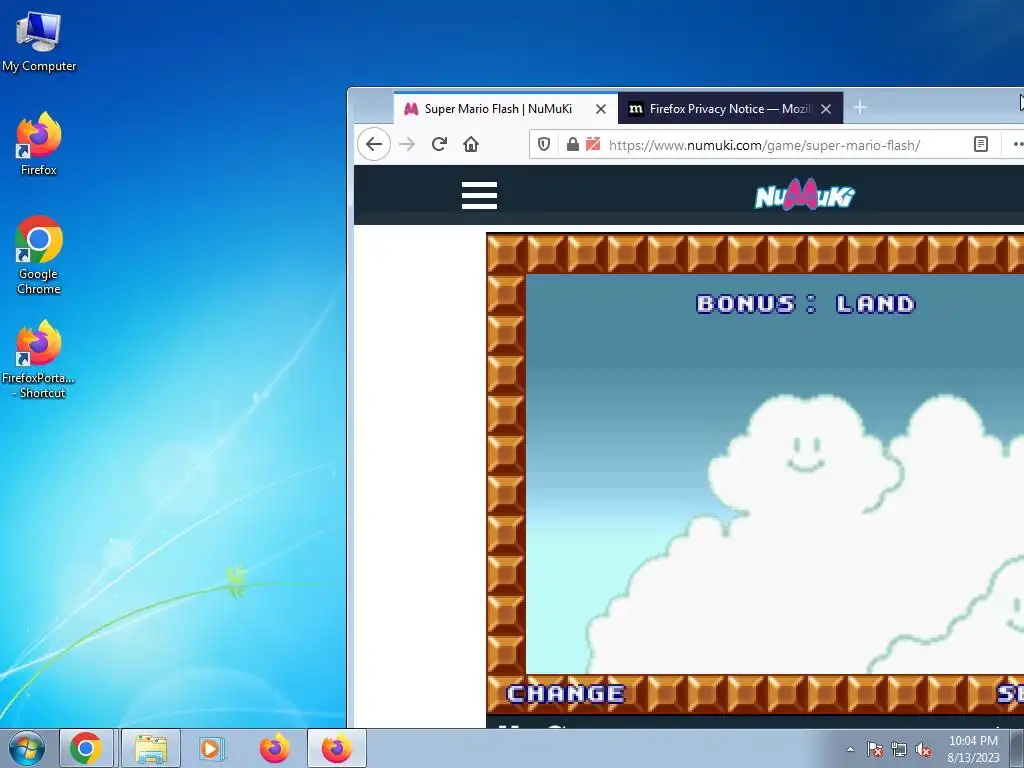Select the Firefox desktop shortcut
1024x768 pixels.
click(x=39, y=144)
